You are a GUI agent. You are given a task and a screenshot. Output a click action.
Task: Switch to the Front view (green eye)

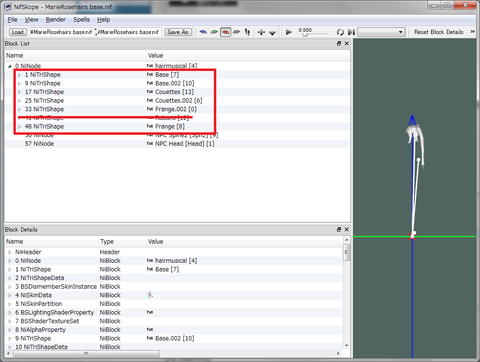(x=214, y=32)
